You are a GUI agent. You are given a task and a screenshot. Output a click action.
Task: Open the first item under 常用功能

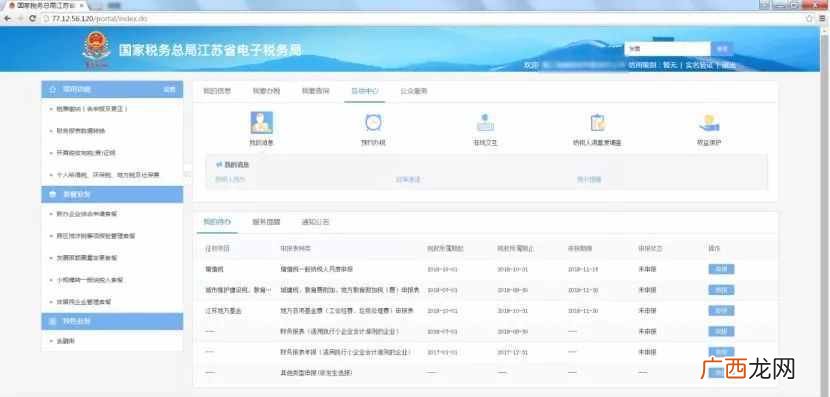pos(92,109)
